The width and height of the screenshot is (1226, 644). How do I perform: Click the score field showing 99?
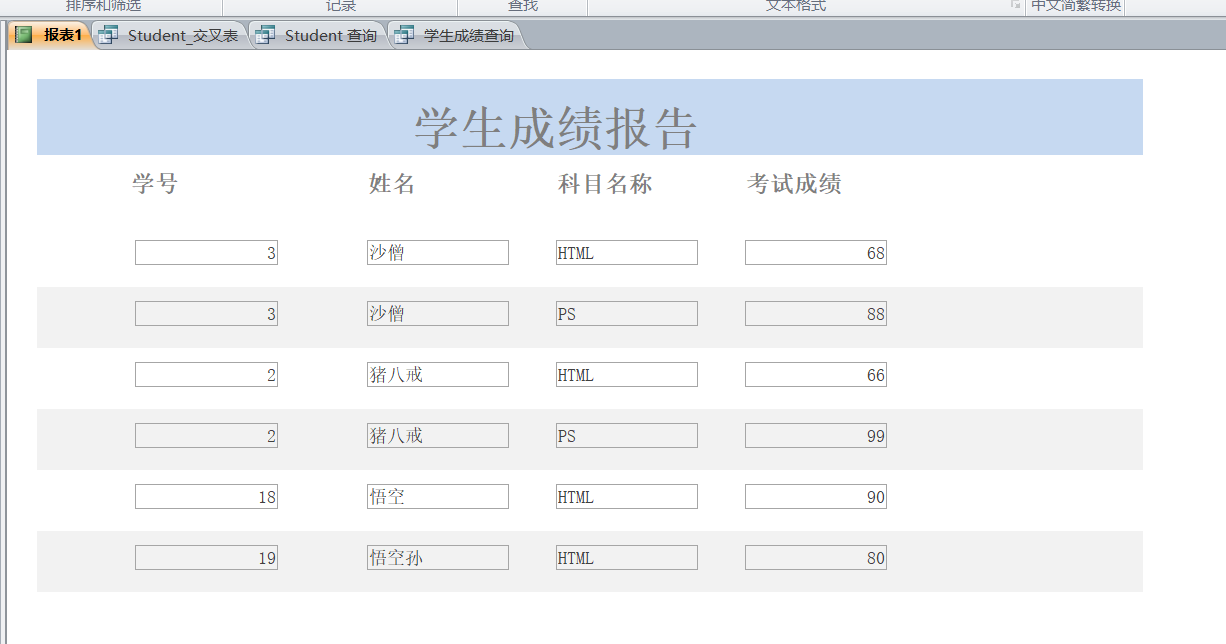coord(815,436)
